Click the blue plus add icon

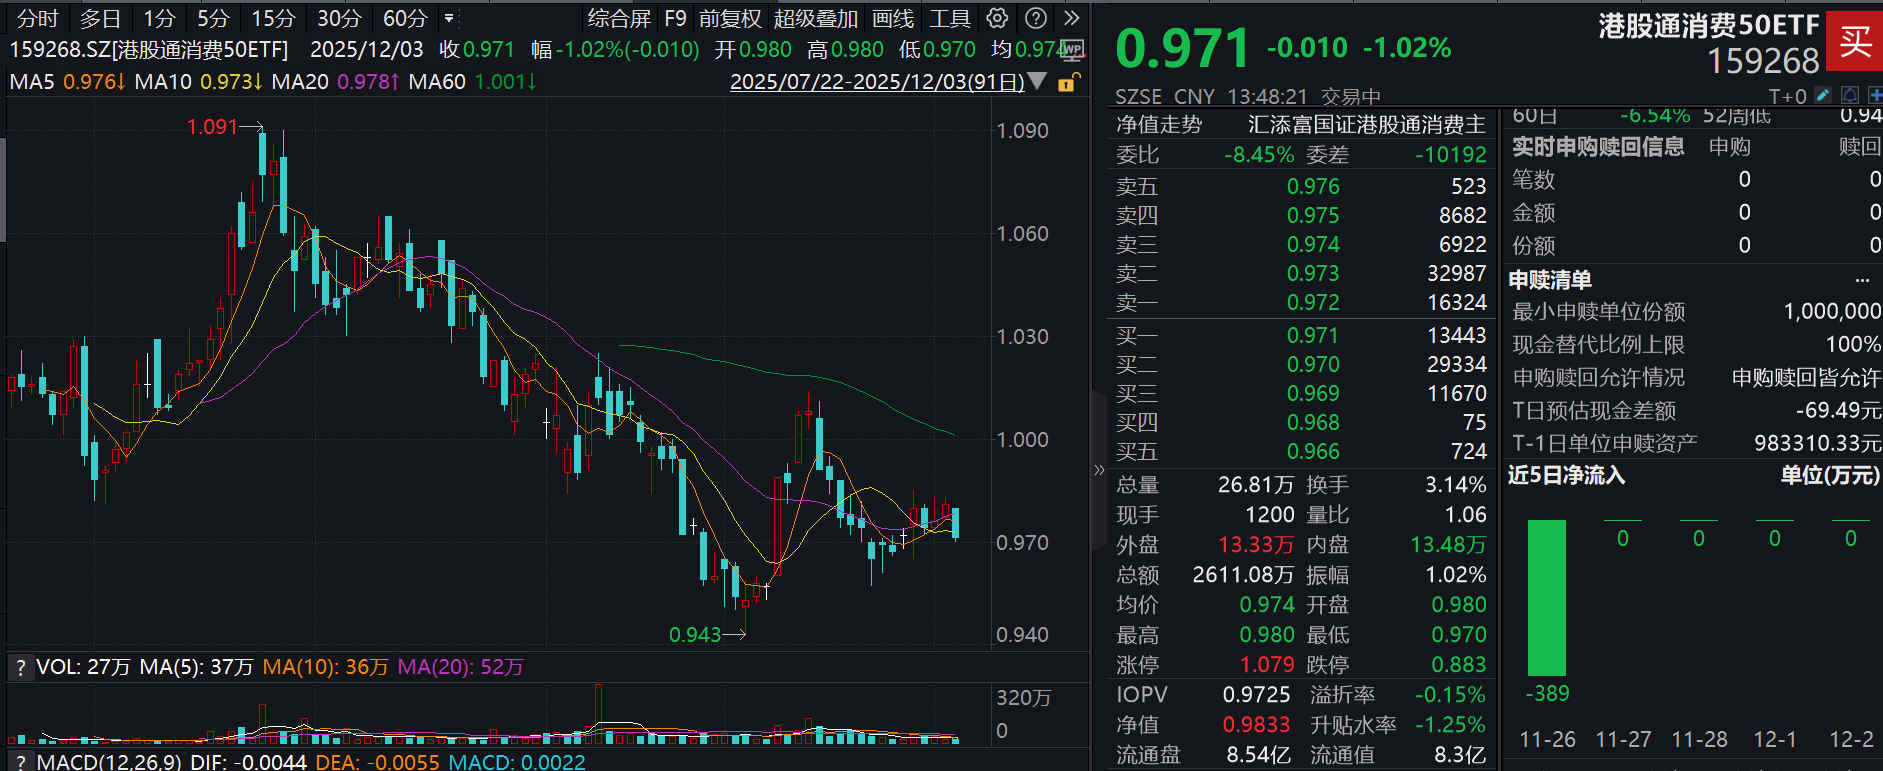pyautogui.click(x=1874, y=95)
